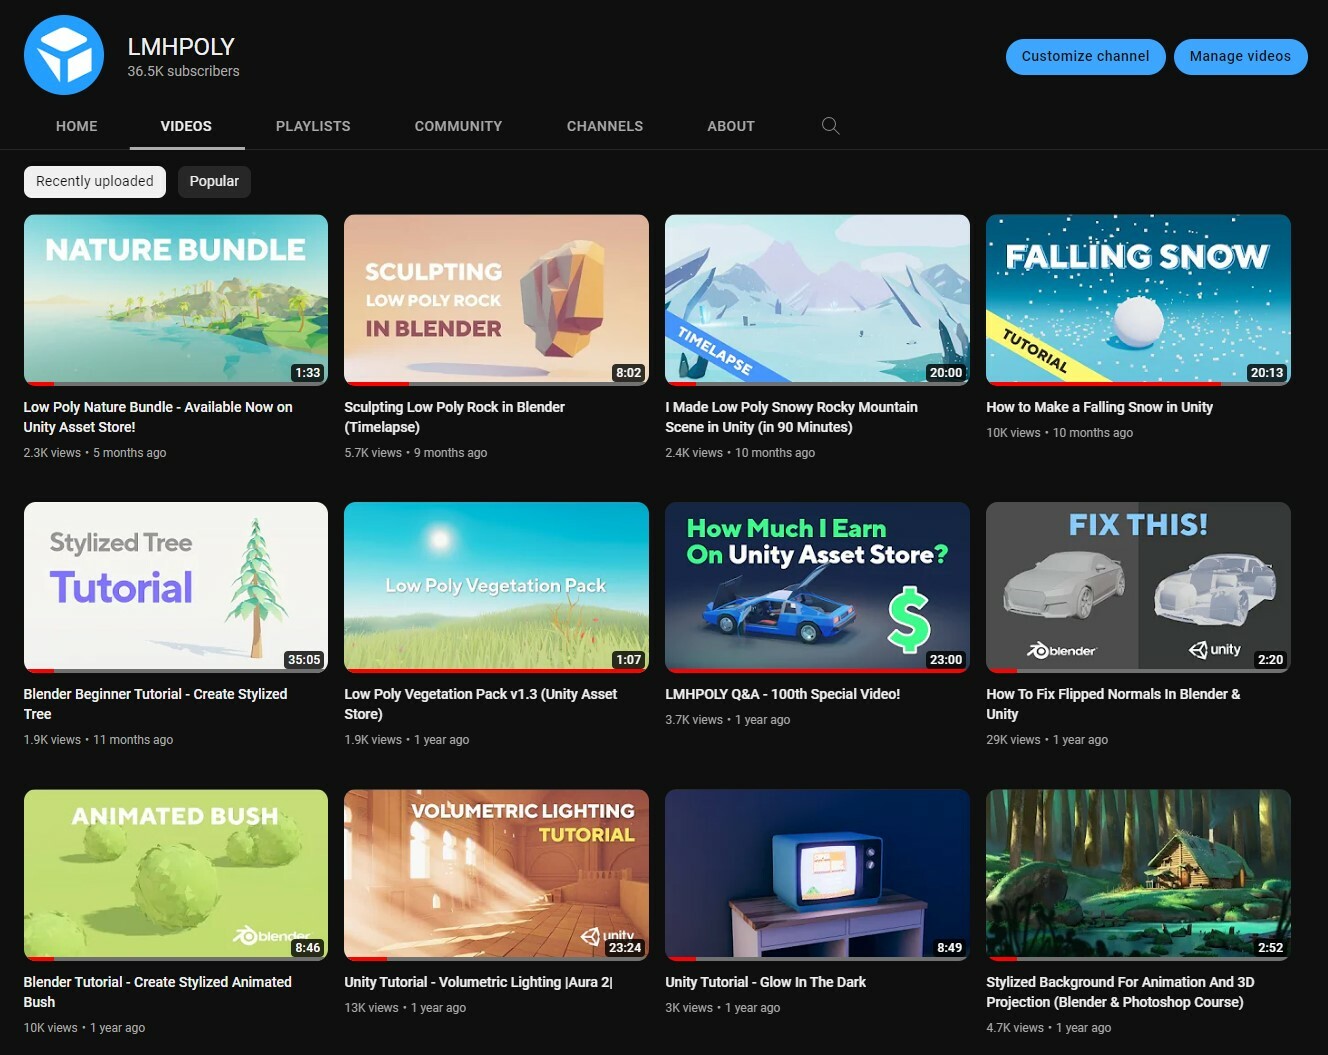Open Manage videos

tap(1240, 56)
